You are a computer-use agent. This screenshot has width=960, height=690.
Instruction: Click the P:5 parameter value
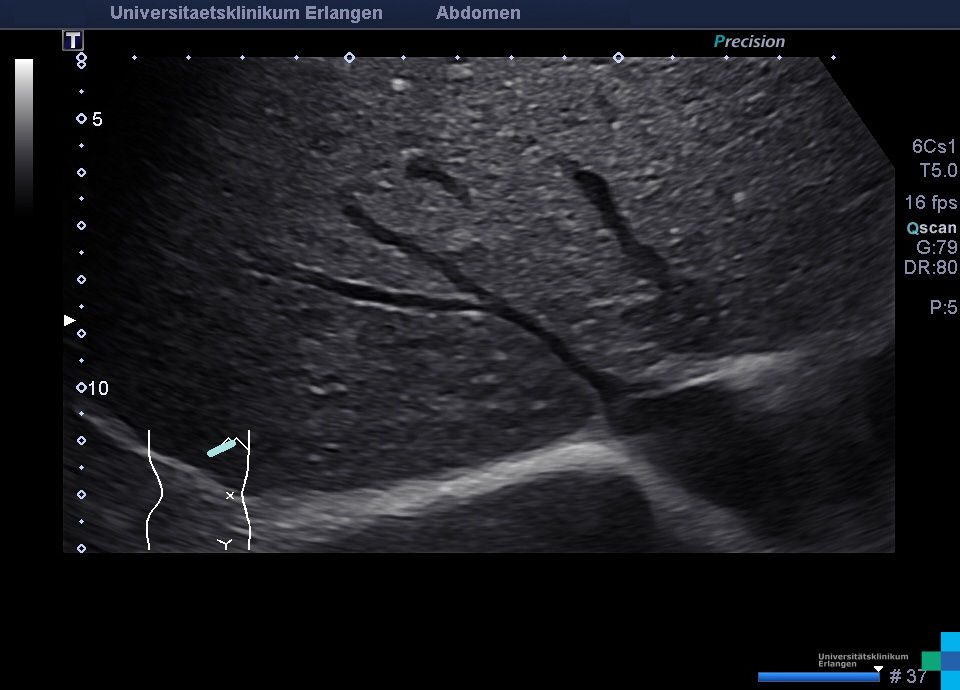(x=943, y=308)
